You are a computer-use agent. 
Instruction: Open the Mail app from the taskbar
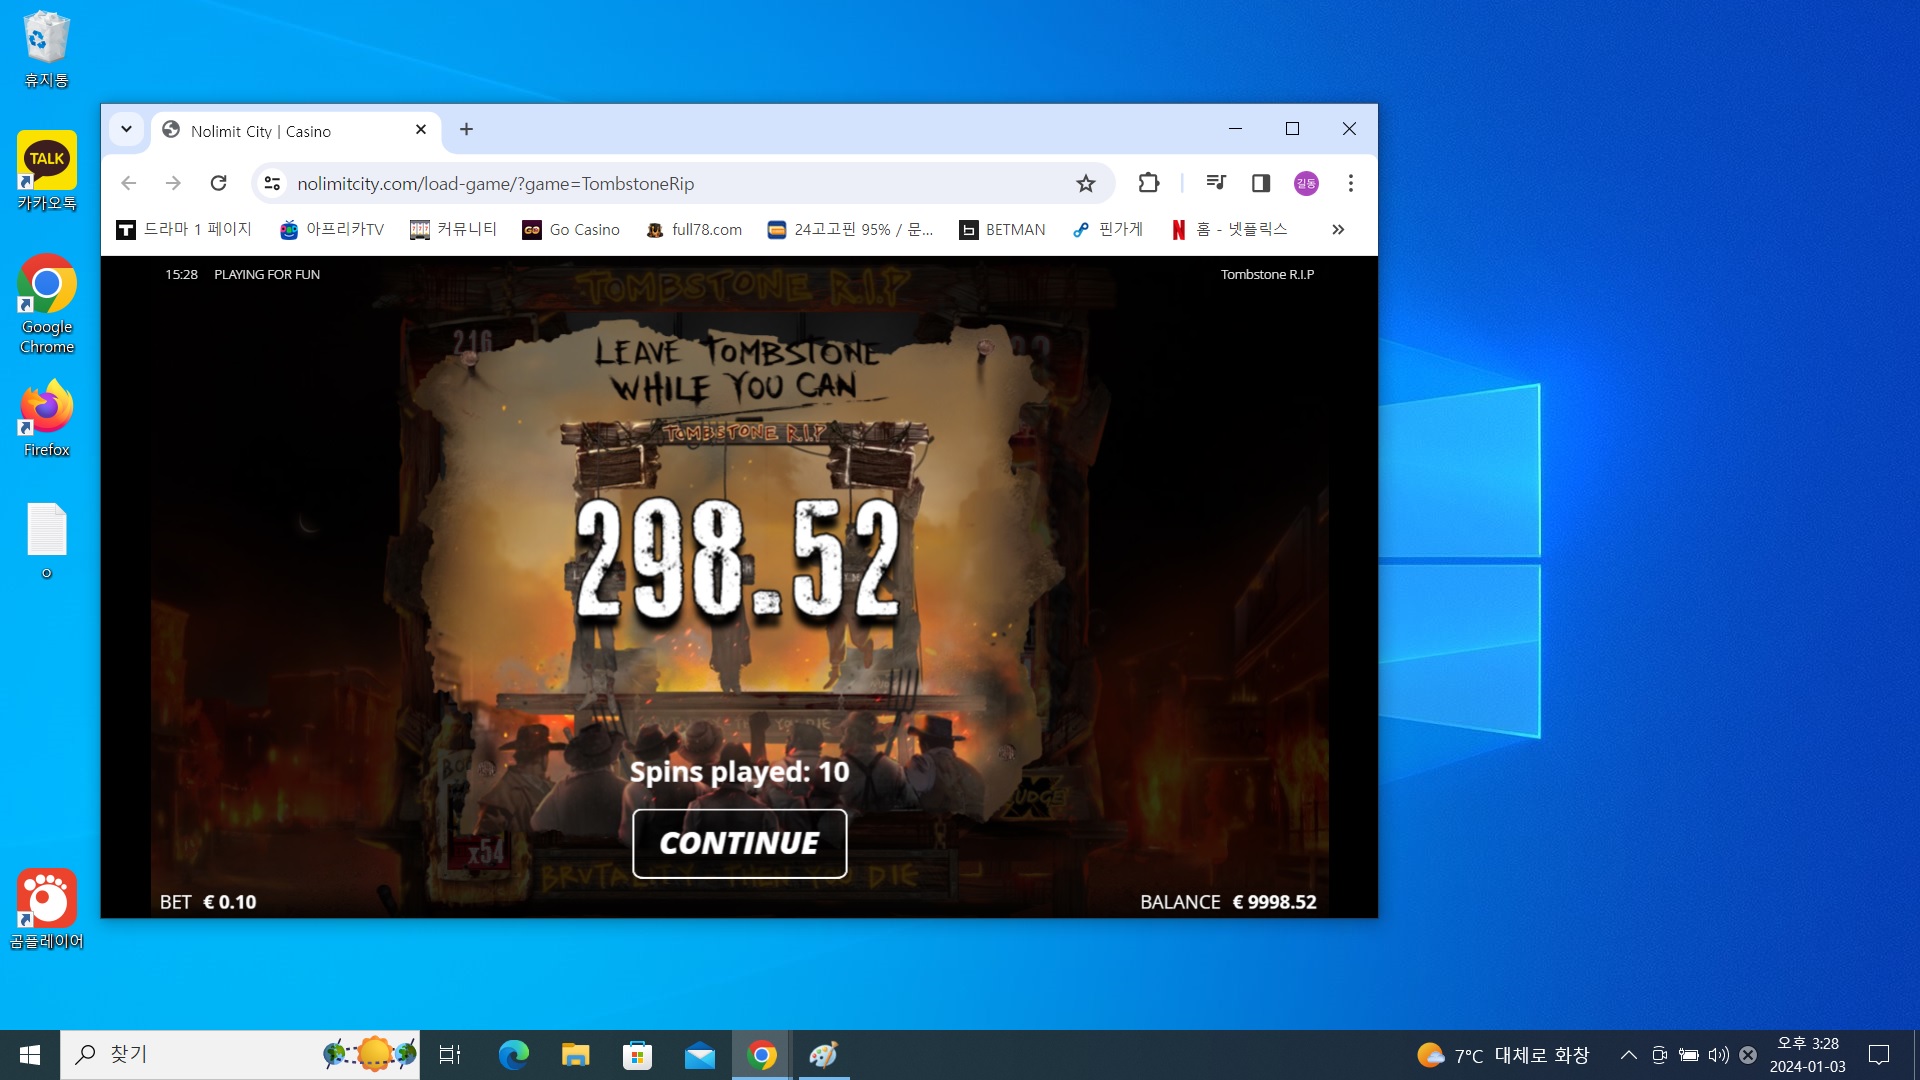point(699,1055)
